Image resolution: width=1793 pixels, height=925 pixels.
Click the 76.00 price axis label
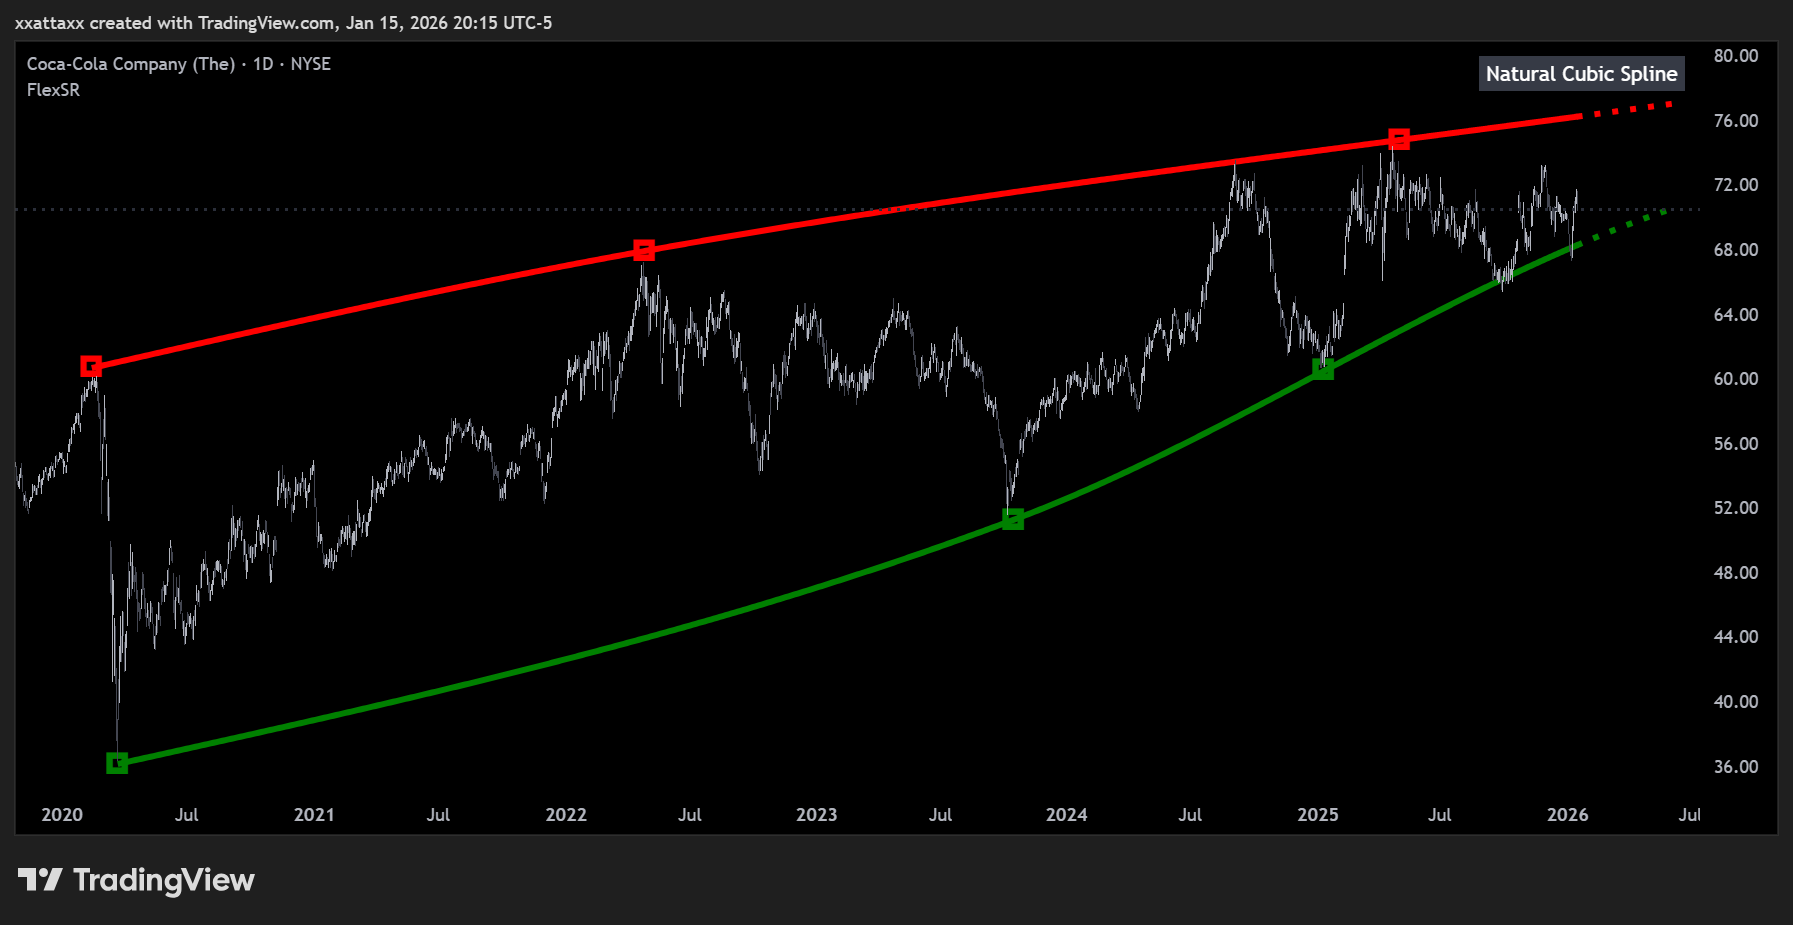click(x=1735, y=121)
